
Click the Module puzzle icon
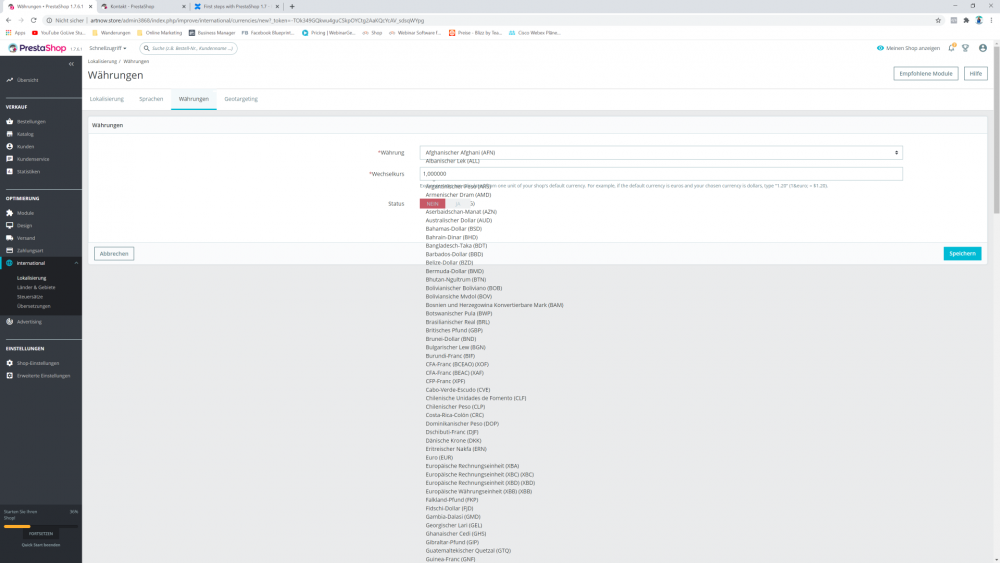10,213
